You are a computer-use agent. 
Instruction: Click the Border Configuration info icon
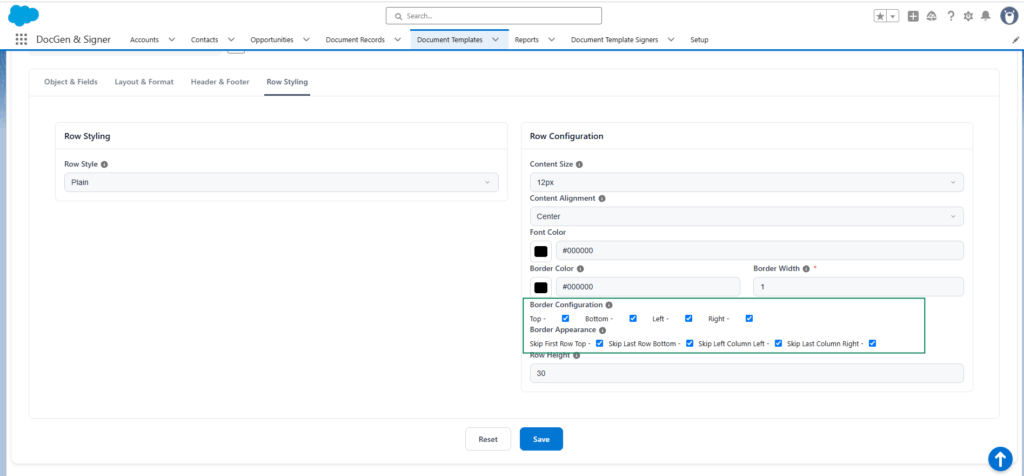(609, 305)
